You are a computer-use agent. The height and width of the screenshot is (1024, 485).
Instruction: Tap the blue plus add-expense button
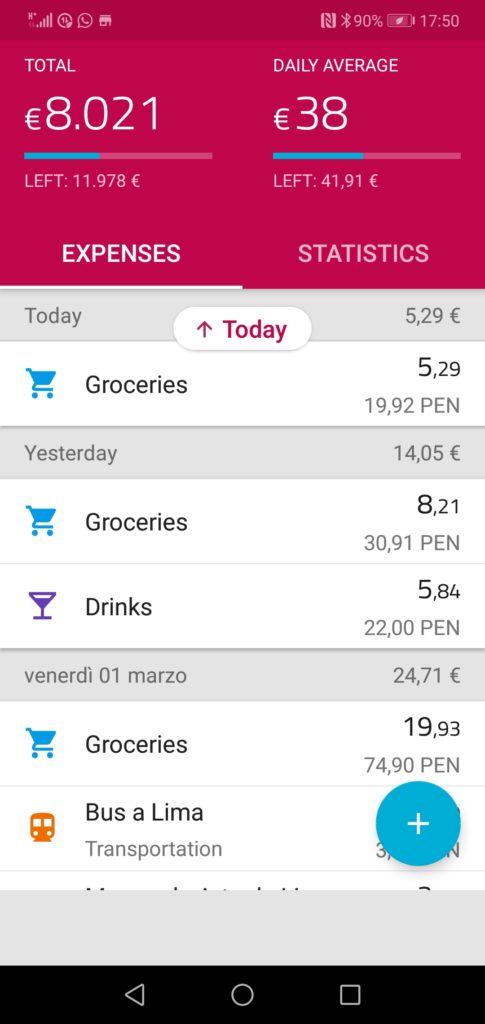[418, 824]
